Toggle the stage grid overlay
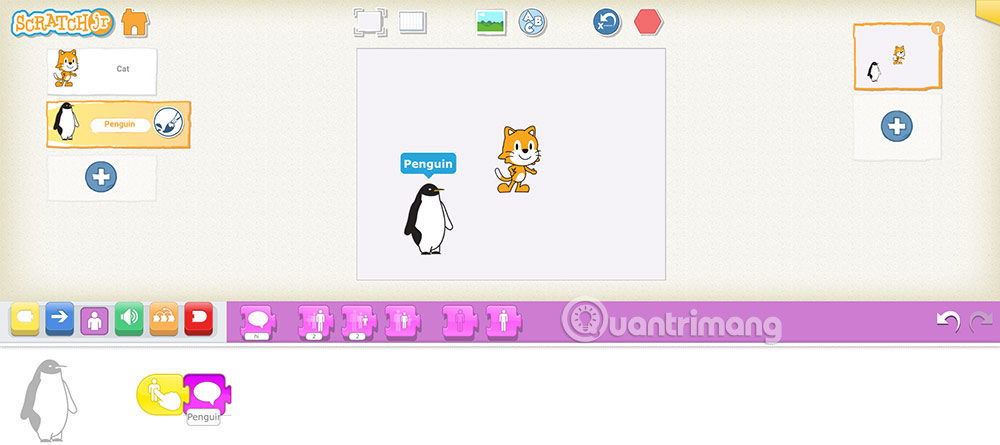The height and width of the screenshot is (445, 1000). 413,22
